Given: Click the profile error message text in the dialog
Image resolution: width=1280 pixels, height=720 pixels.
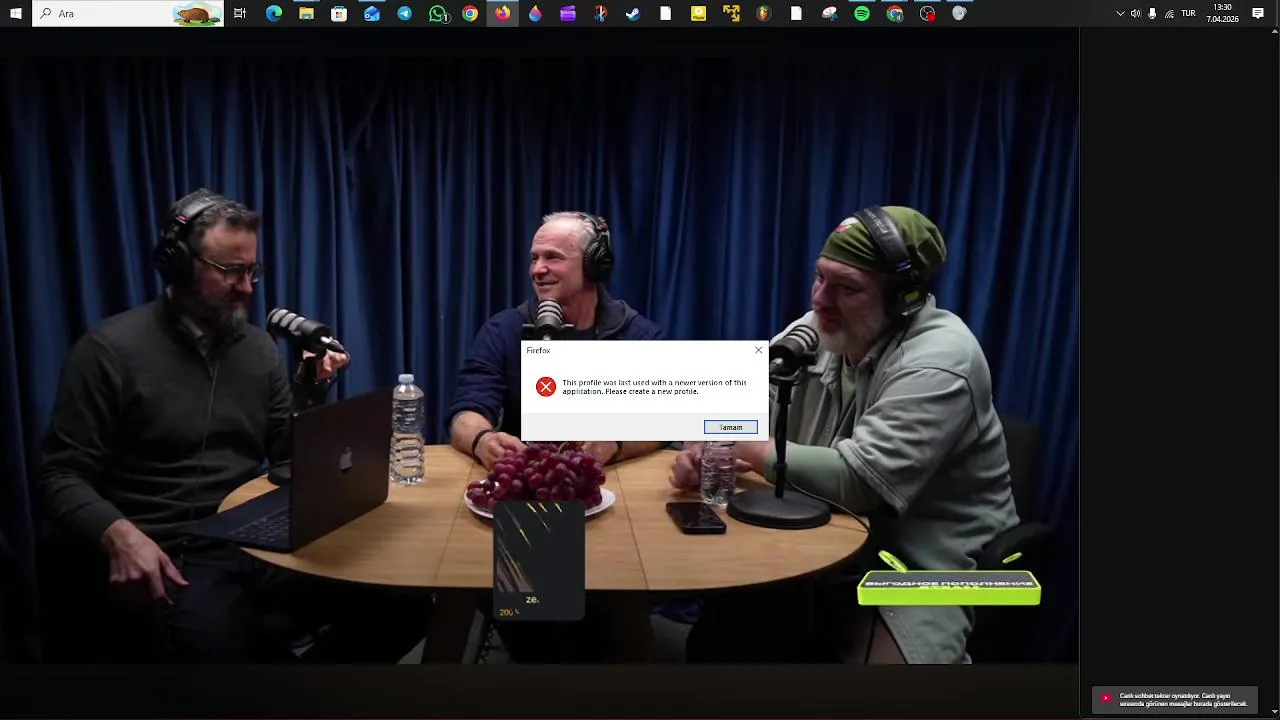Looking at the screenshot, I should 654,387.
